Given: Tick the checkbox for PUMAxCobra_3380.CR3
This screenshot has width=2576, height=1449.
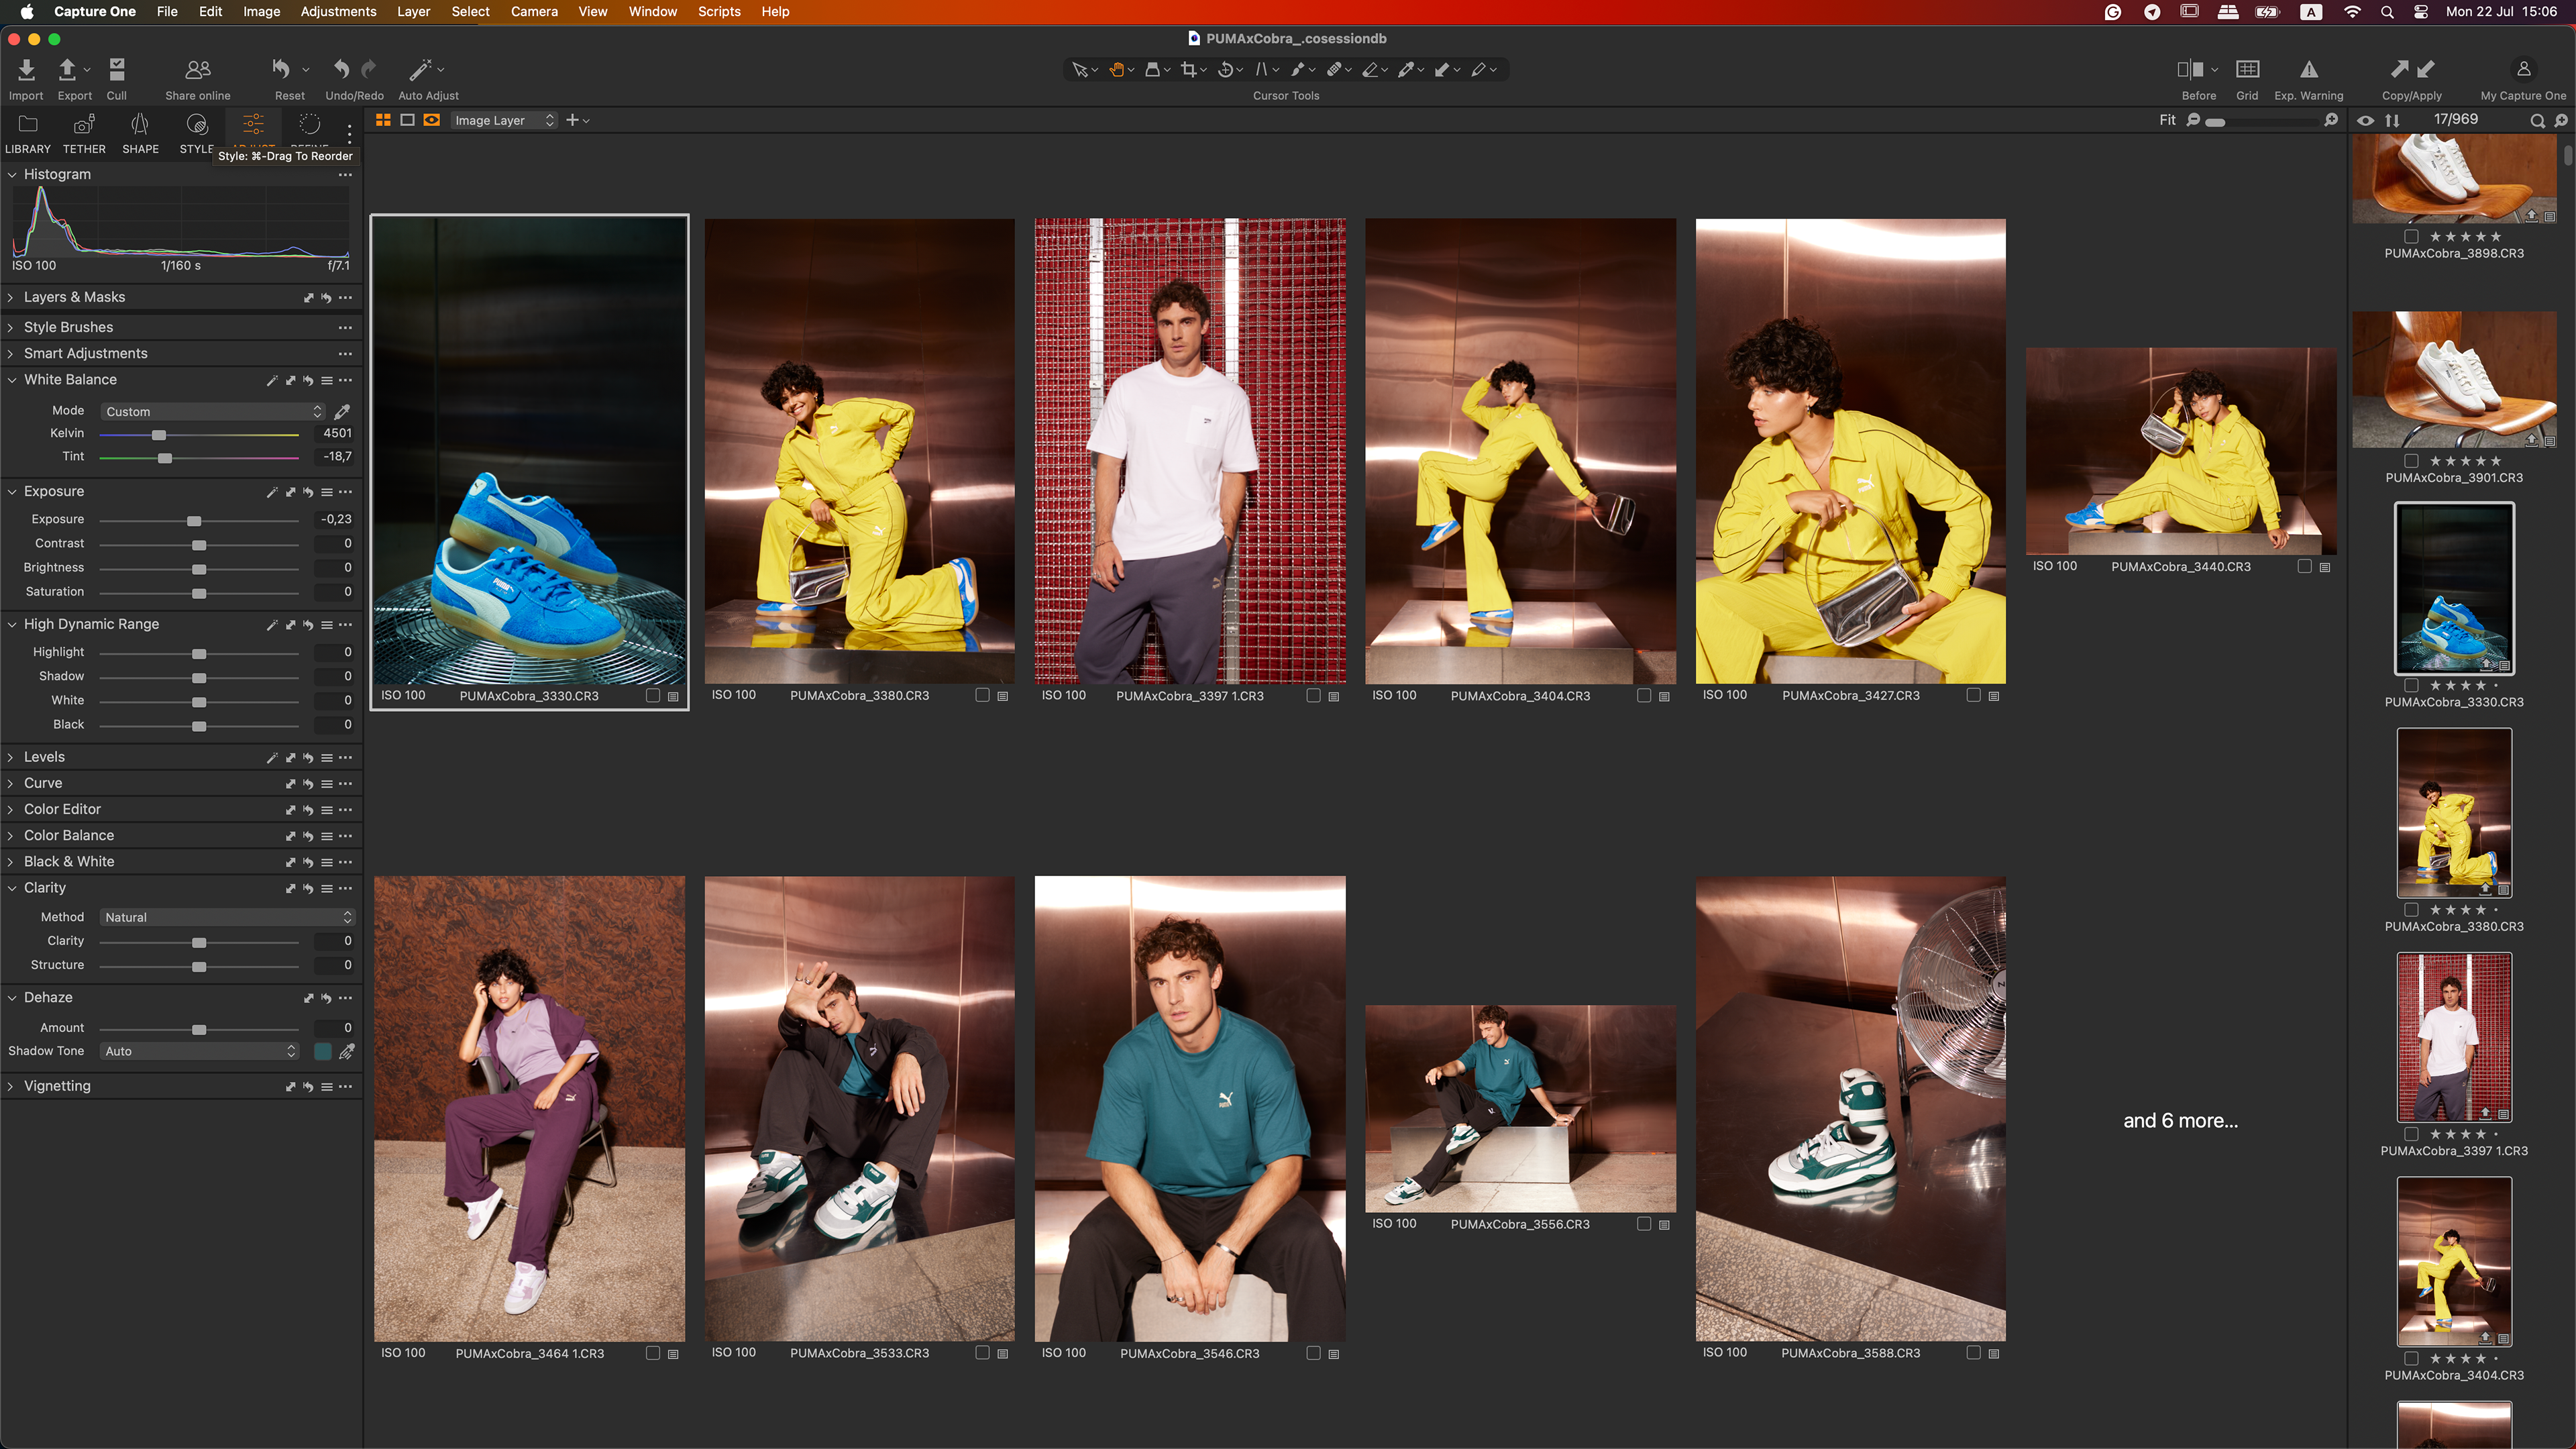Looking at the screenshot, I should [x=982, y=695].
